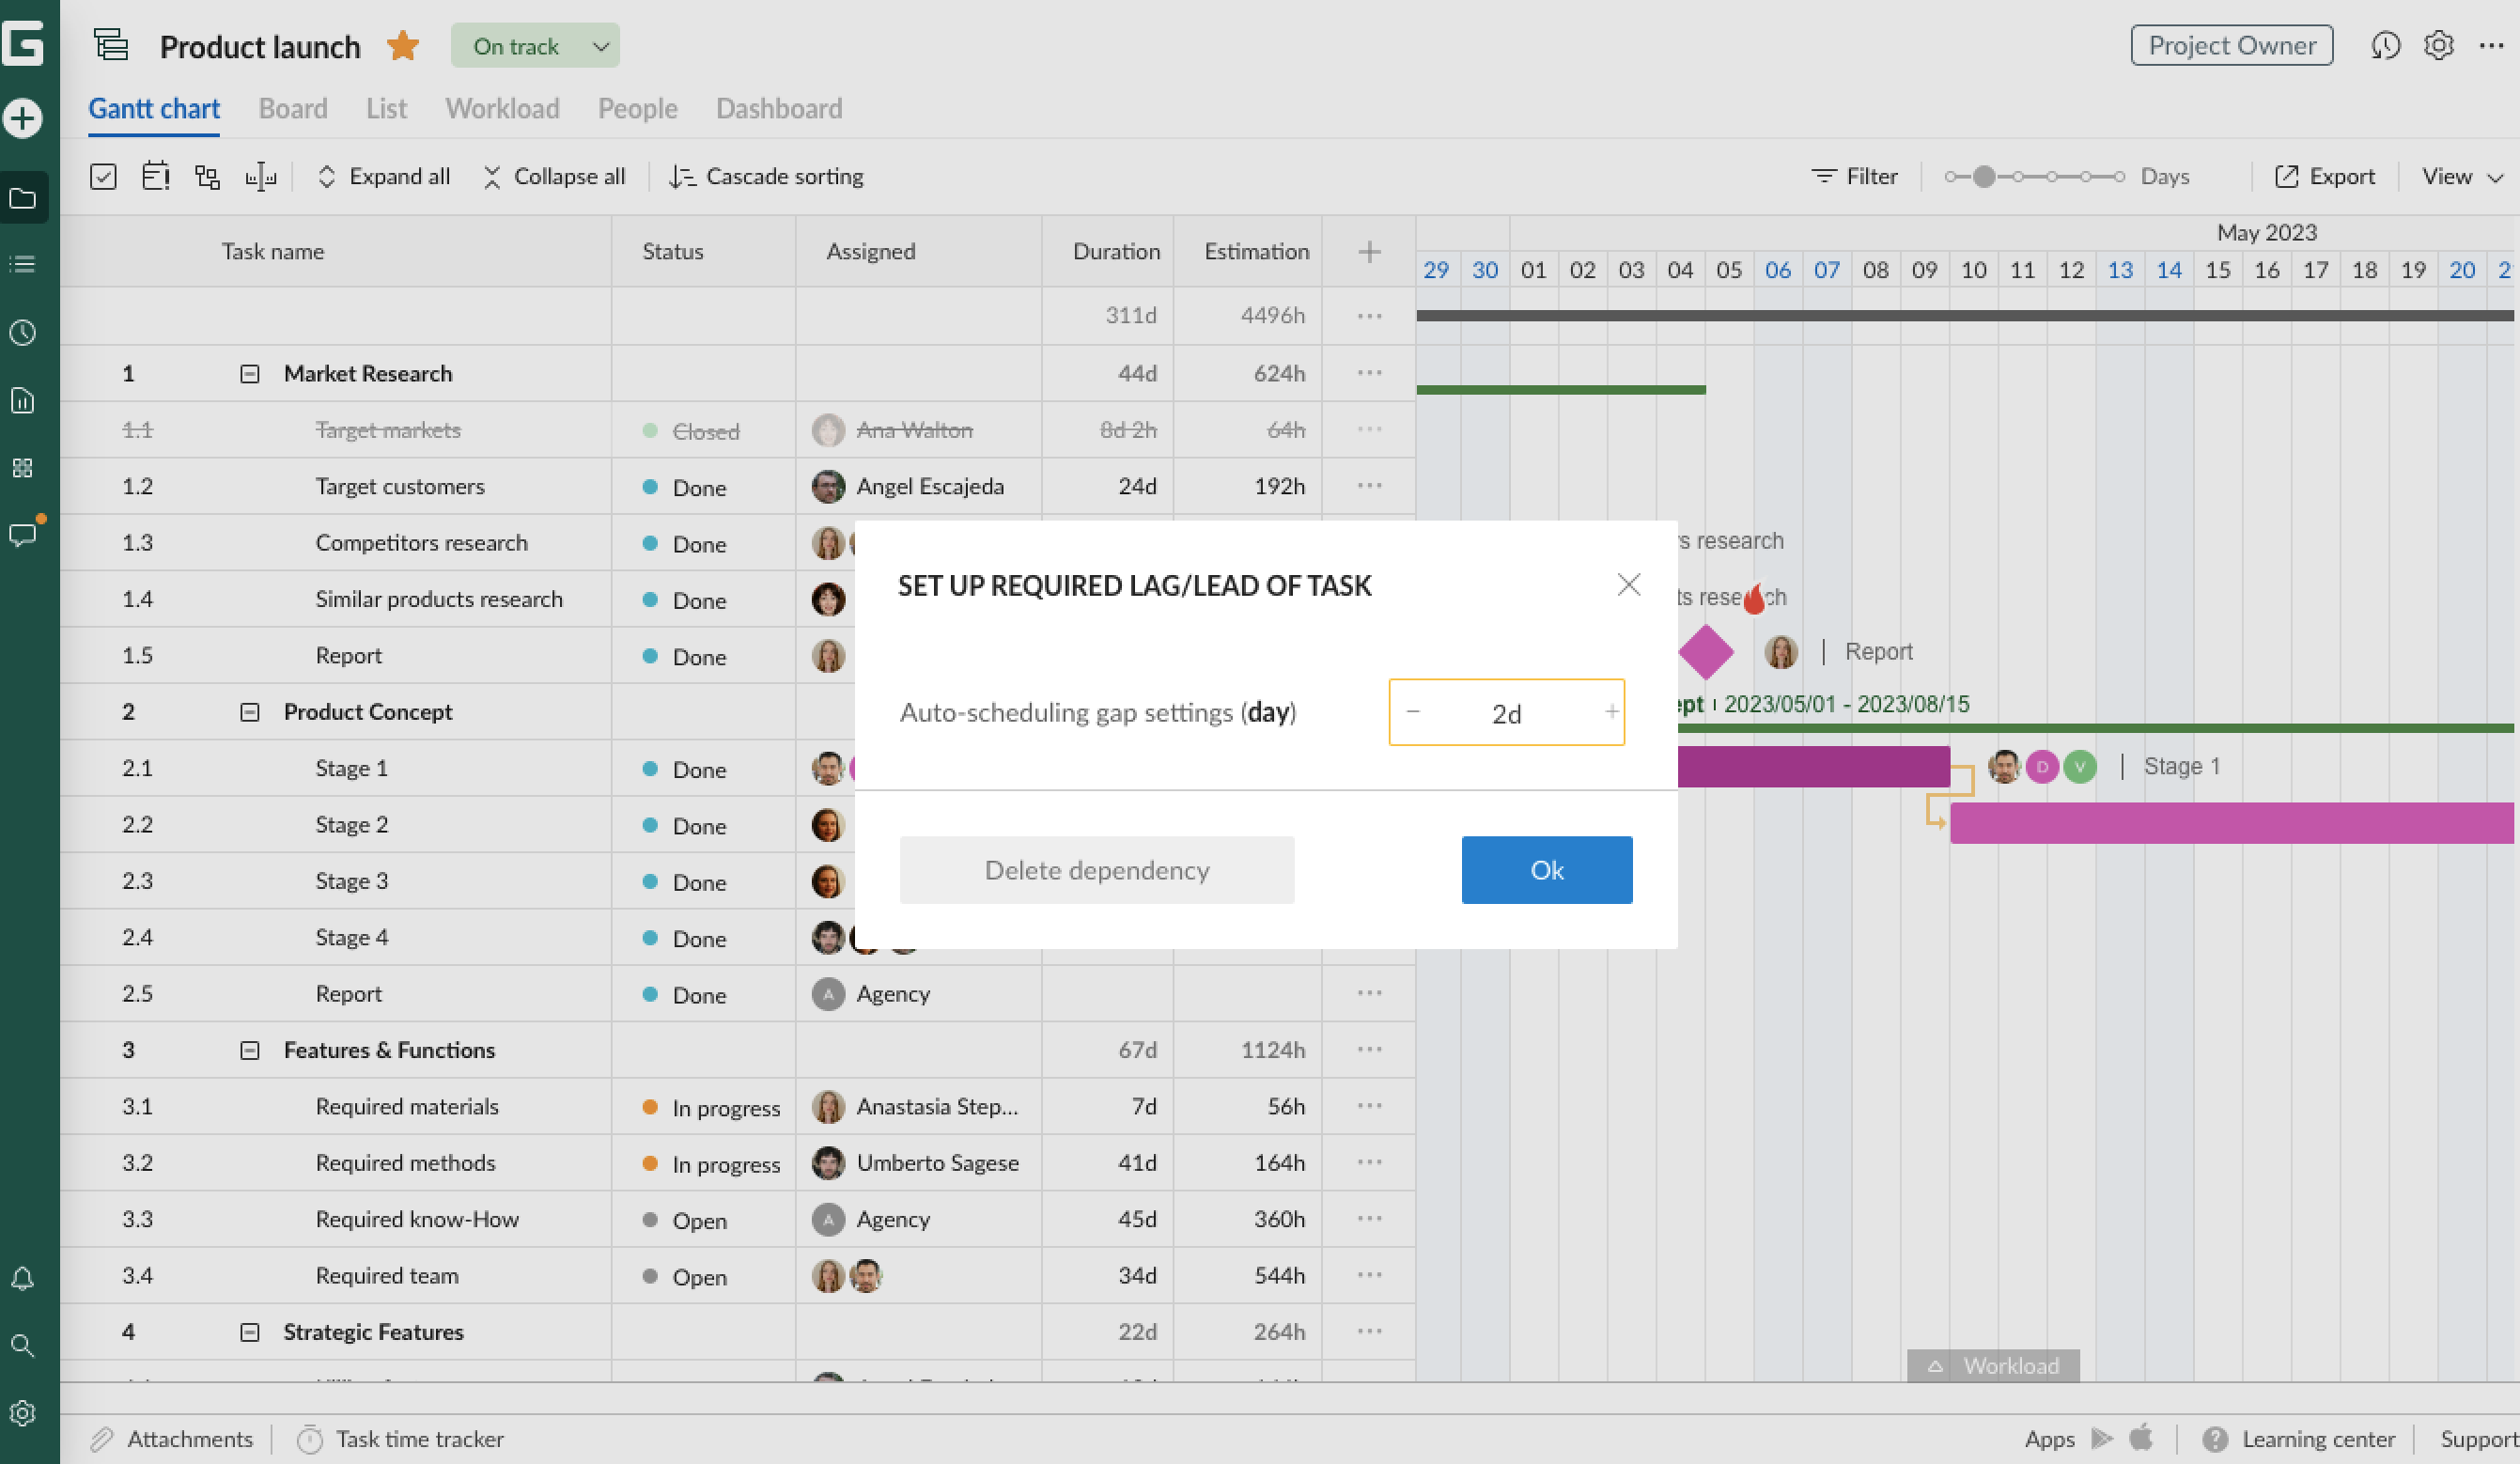Open the View dropdown menu
The height and width of the screenshot is (1464, 2520).
[x=2460, y=176]
